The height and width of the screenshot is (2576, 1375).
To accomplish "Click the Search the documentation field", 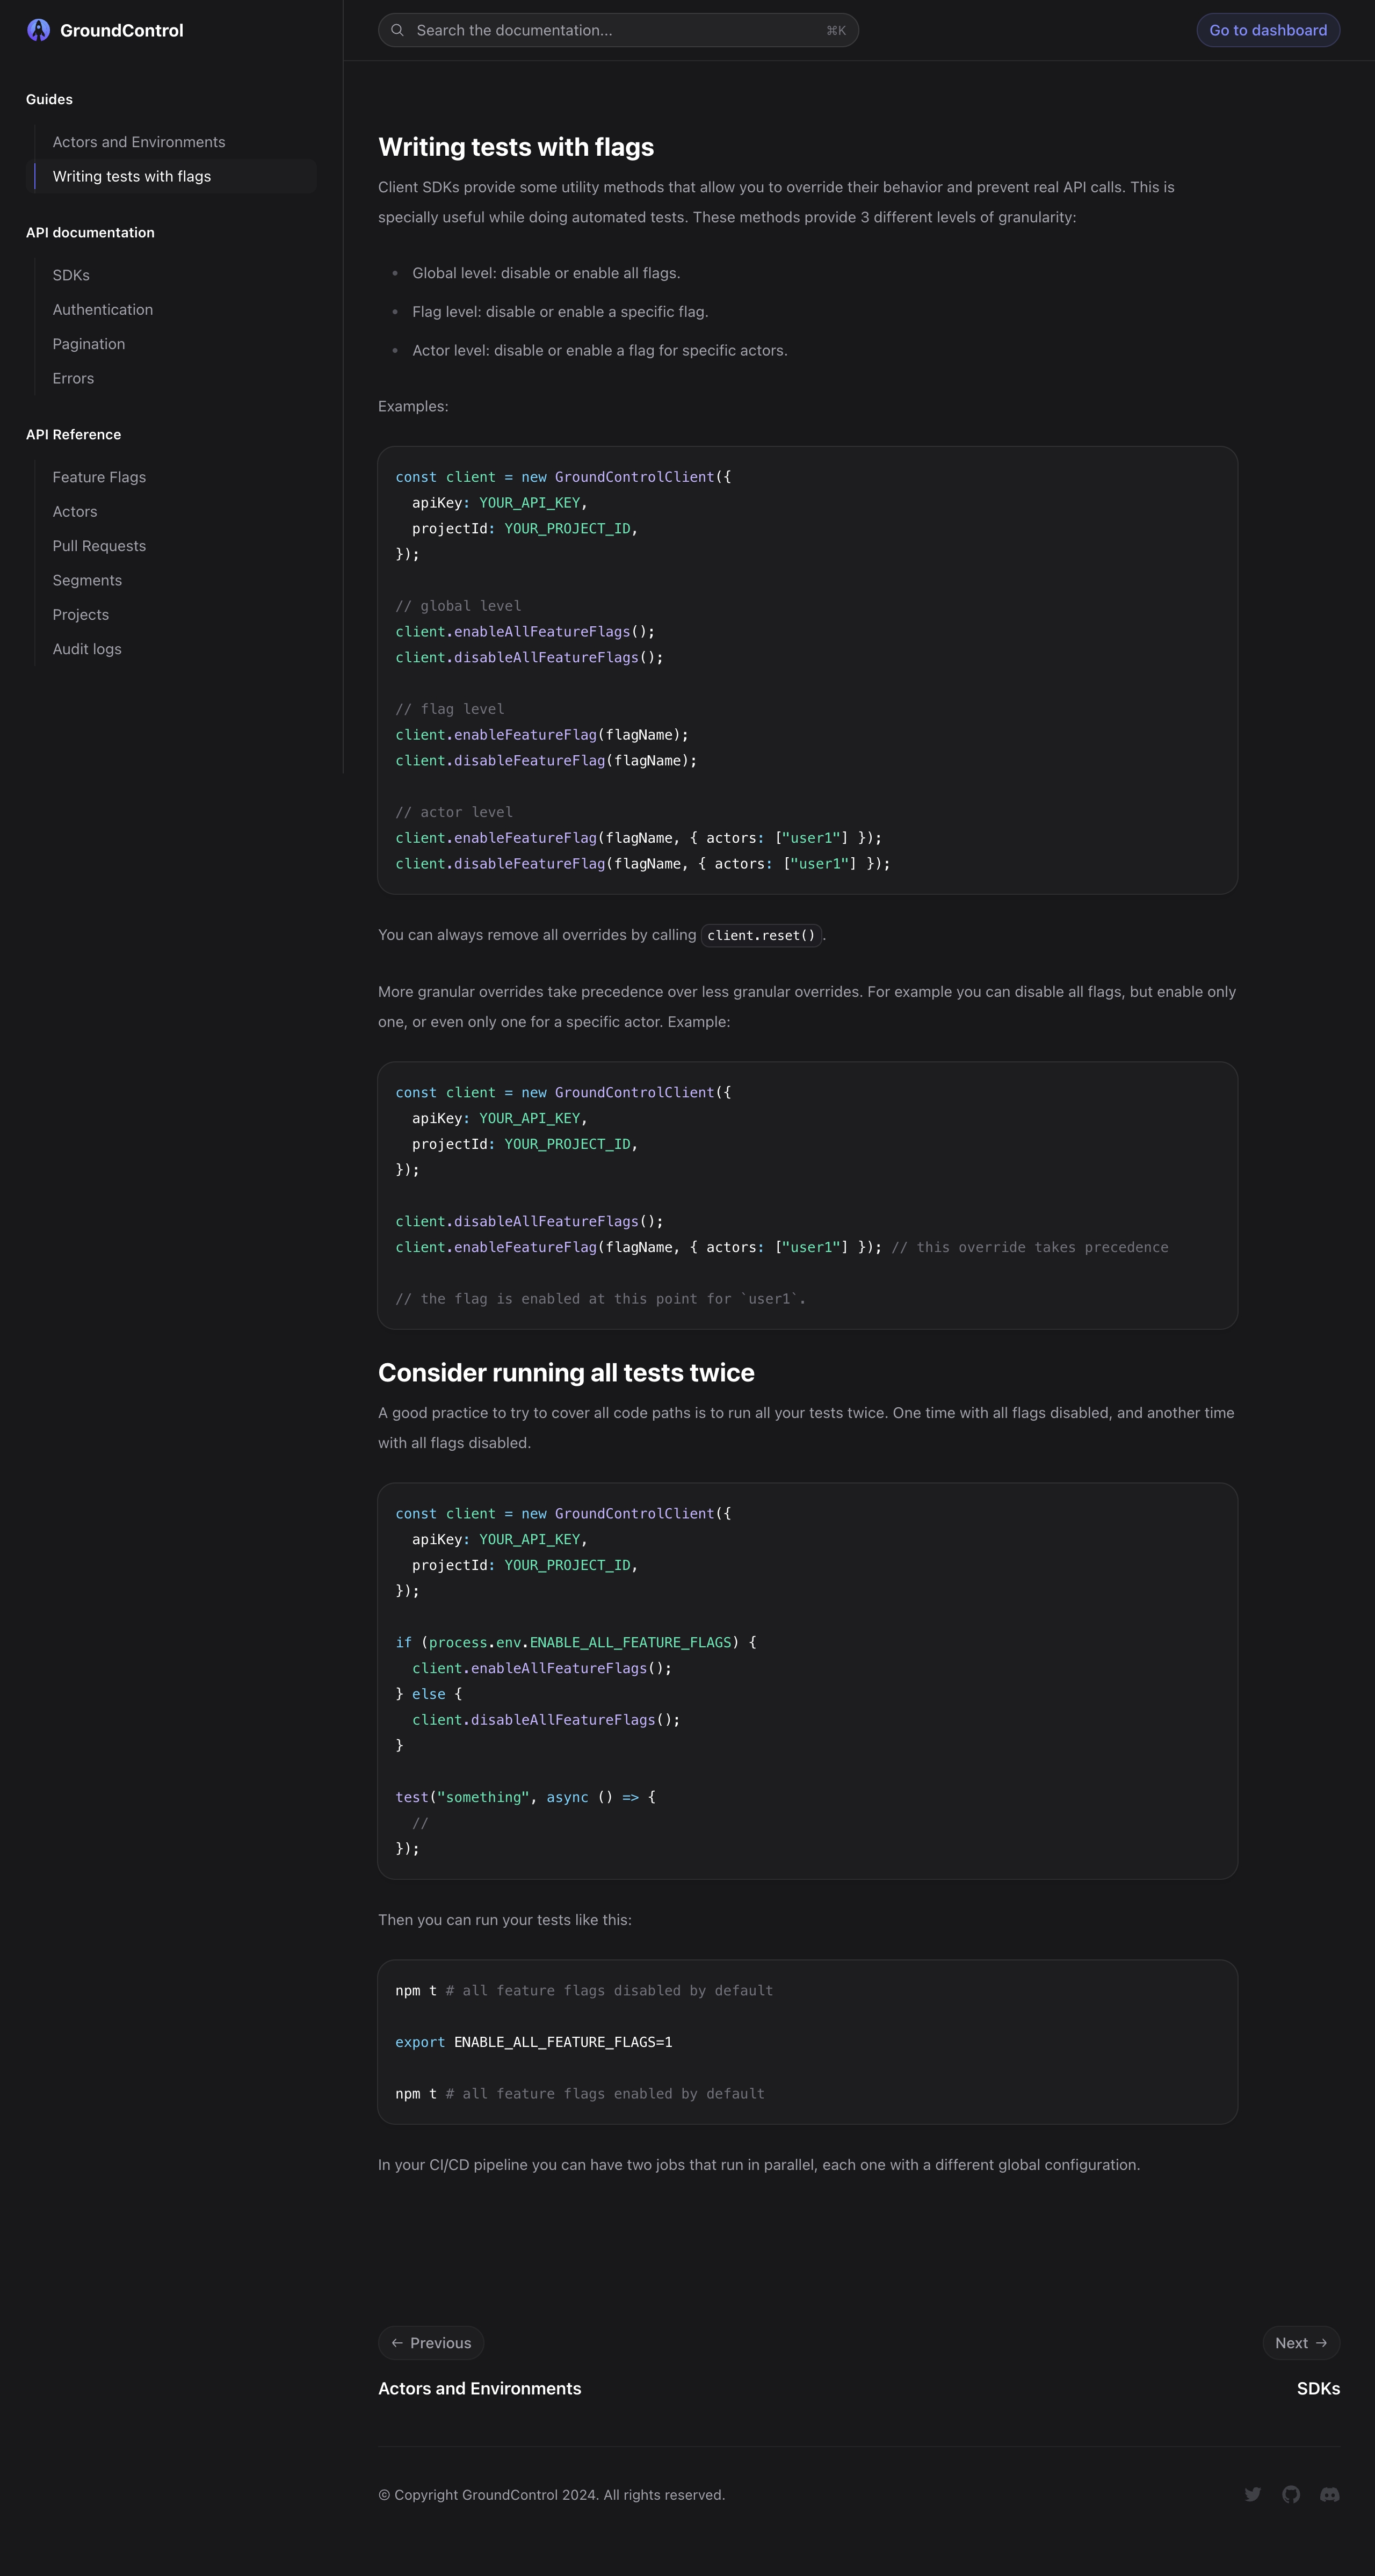I will click(x=618, y=30).
